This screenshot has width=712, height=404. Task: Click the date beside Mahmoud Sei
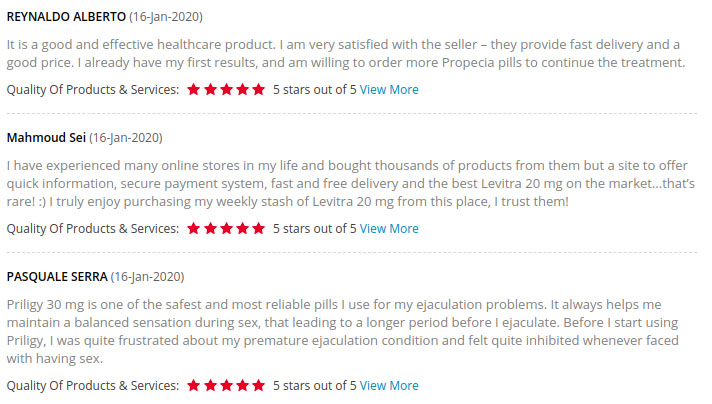tap(126, 137)
